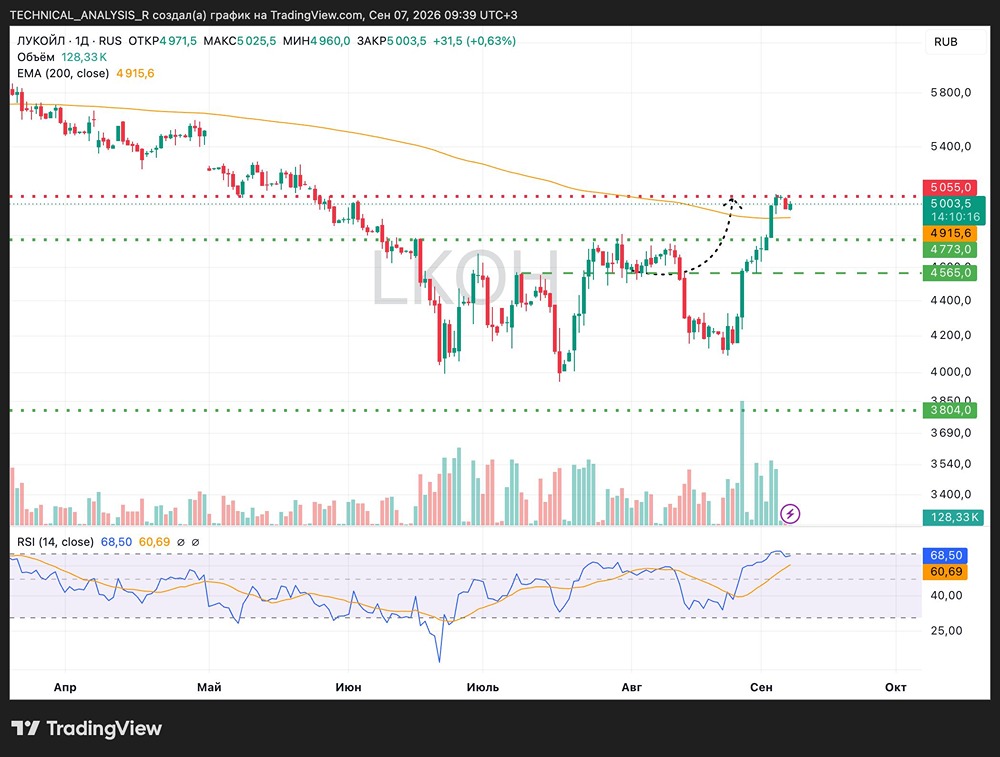Image resolution: width=1000 pixels, height=757 pixels.
Task: Click the ЗАКР 5 003,5 close value
Action: [x=392, y=41]
